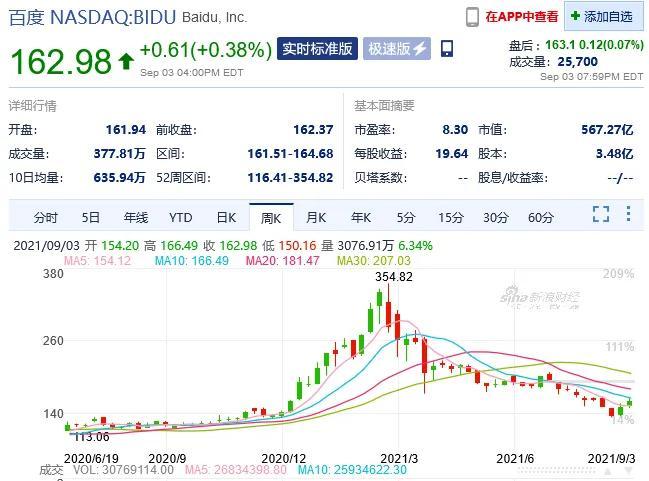Select the 日K daily candlestick tab
Image resolution: width=649 pixels, height=481 pixels.
point(226,217)
